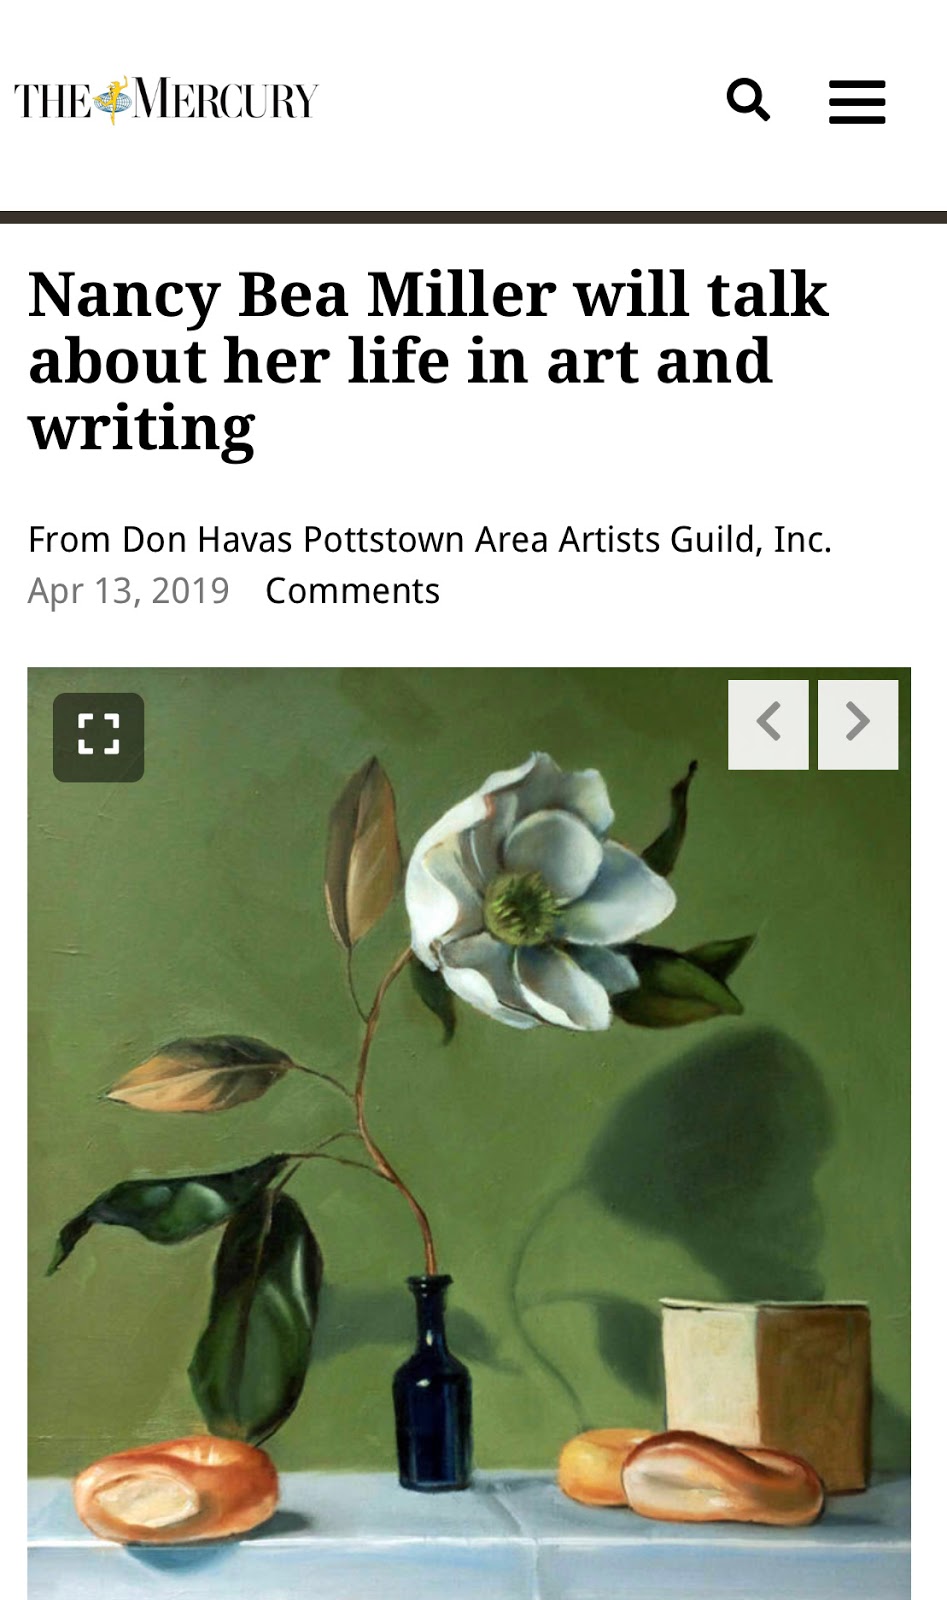This screenshot has height=1600, width=947.
Task: Select the magnifying glass search icon
Action: pyautogui.click(x=750, y=101)
